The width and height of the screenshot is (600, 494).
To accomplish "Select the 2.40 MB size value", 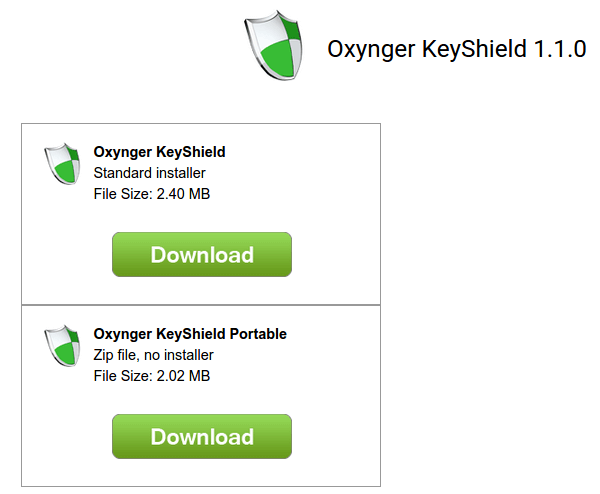I will [x=183, y=194].
